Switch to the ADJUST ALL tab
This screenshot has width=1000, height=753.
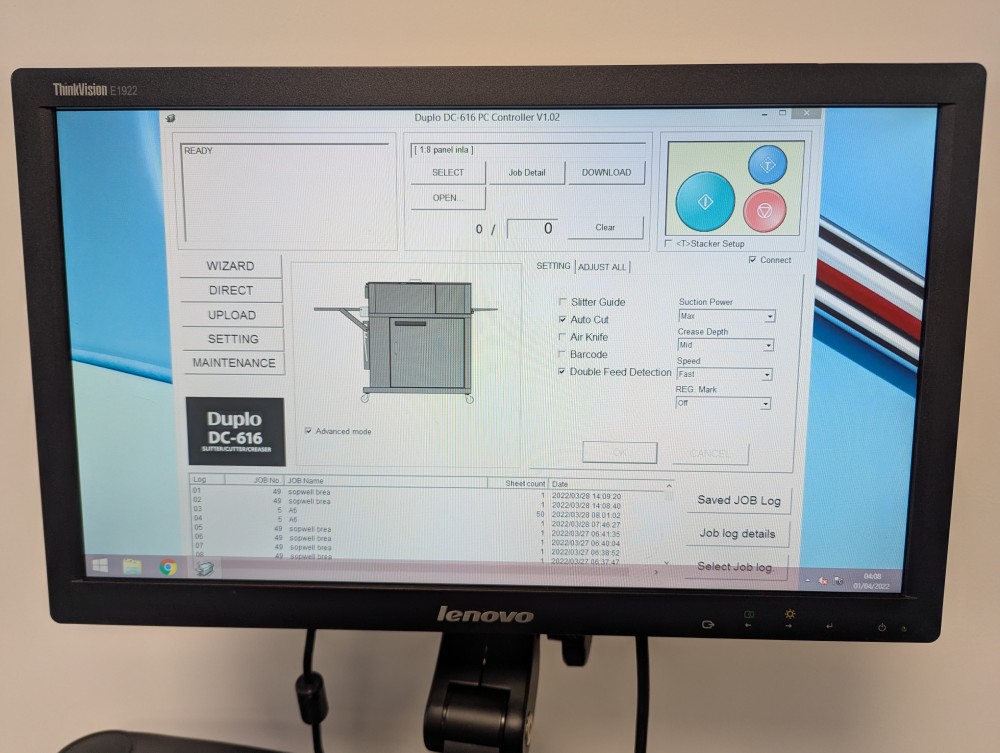(x=603, y=267)
